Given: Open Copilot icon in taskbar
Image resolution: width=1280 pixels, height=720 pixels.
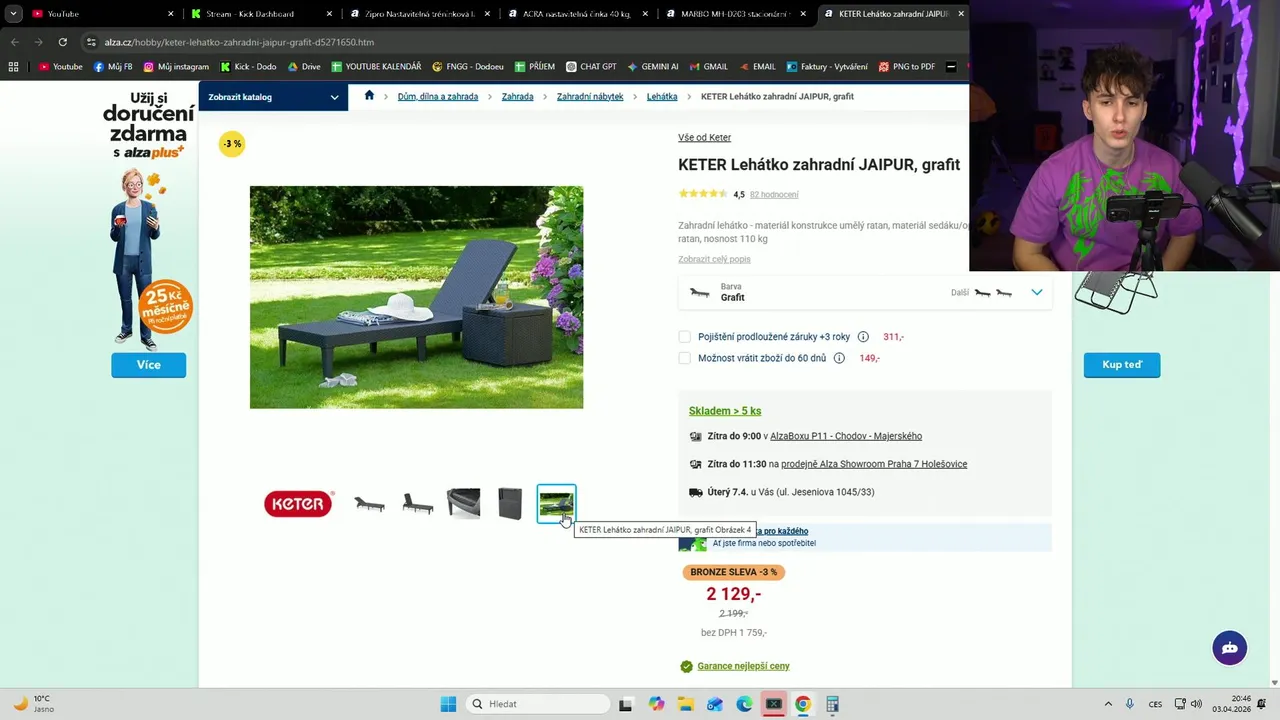Looking at the screenshot, I should pos(656,704).
